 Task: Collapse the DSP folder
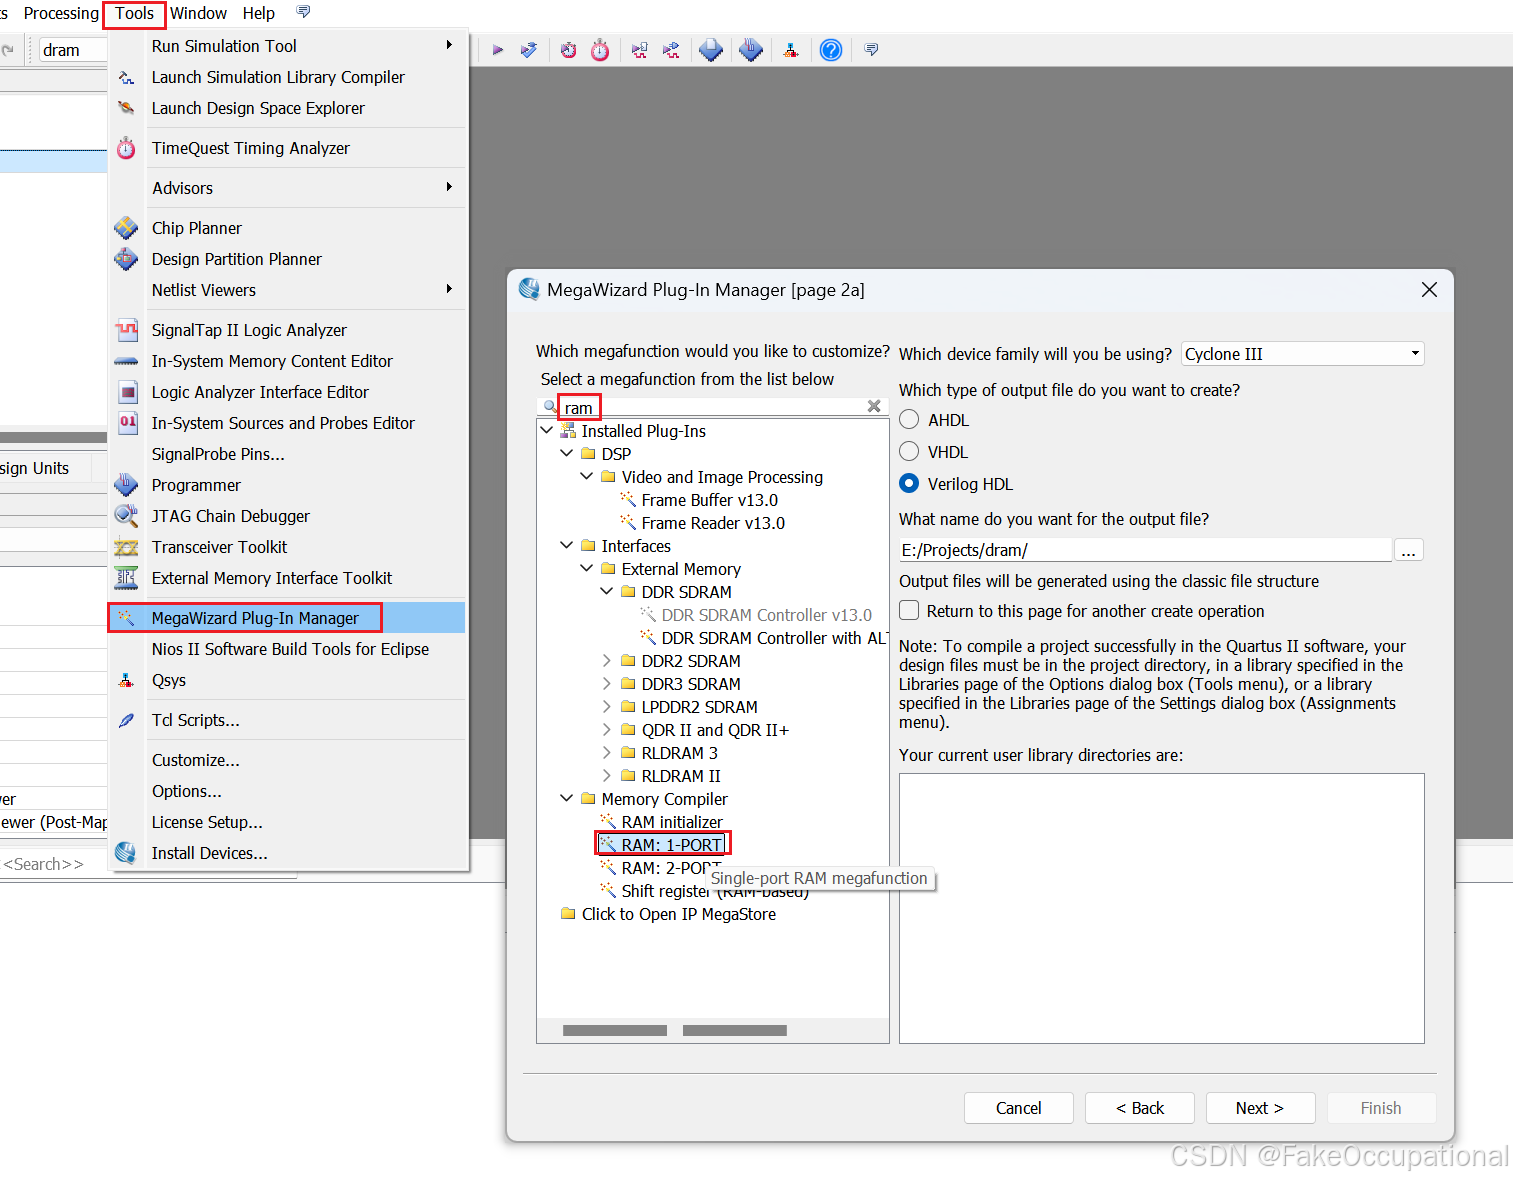point(566,454)
